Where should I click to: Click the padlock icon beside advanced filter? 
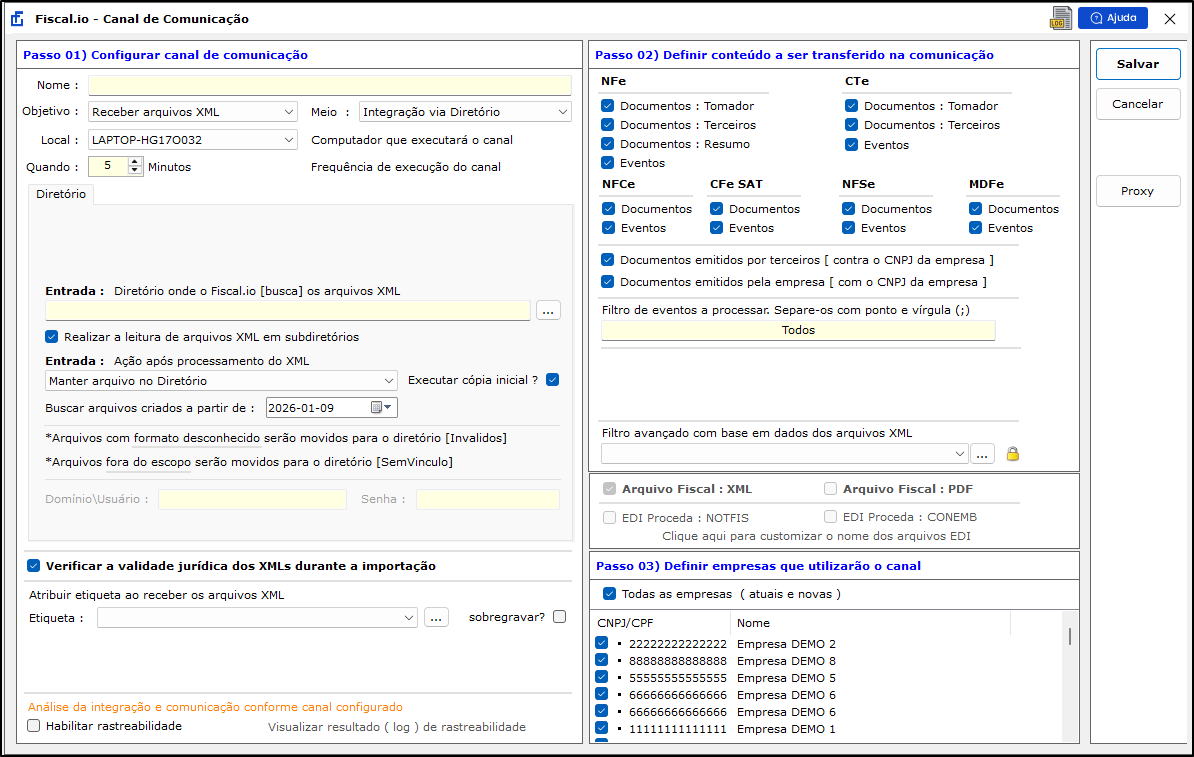point(1012,454)
